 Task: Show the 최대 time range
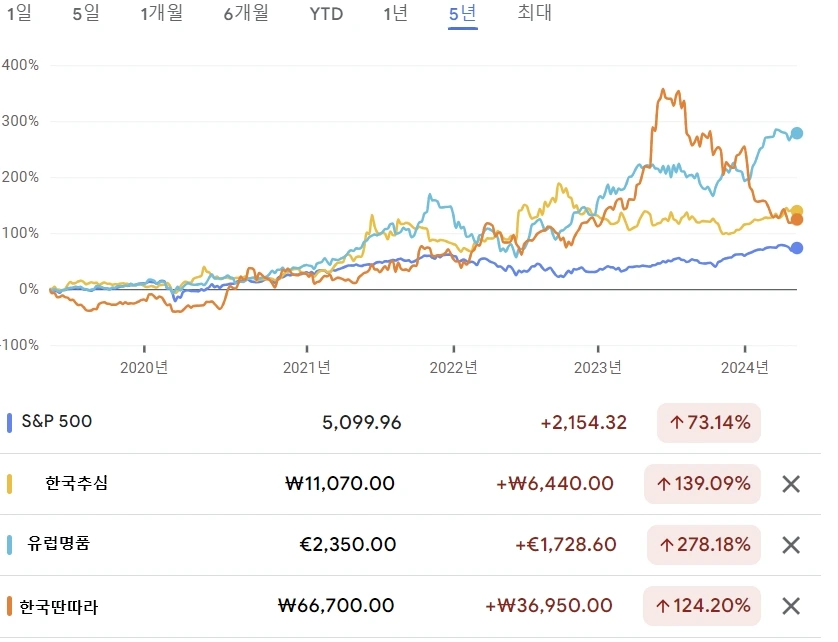point(535,13)
